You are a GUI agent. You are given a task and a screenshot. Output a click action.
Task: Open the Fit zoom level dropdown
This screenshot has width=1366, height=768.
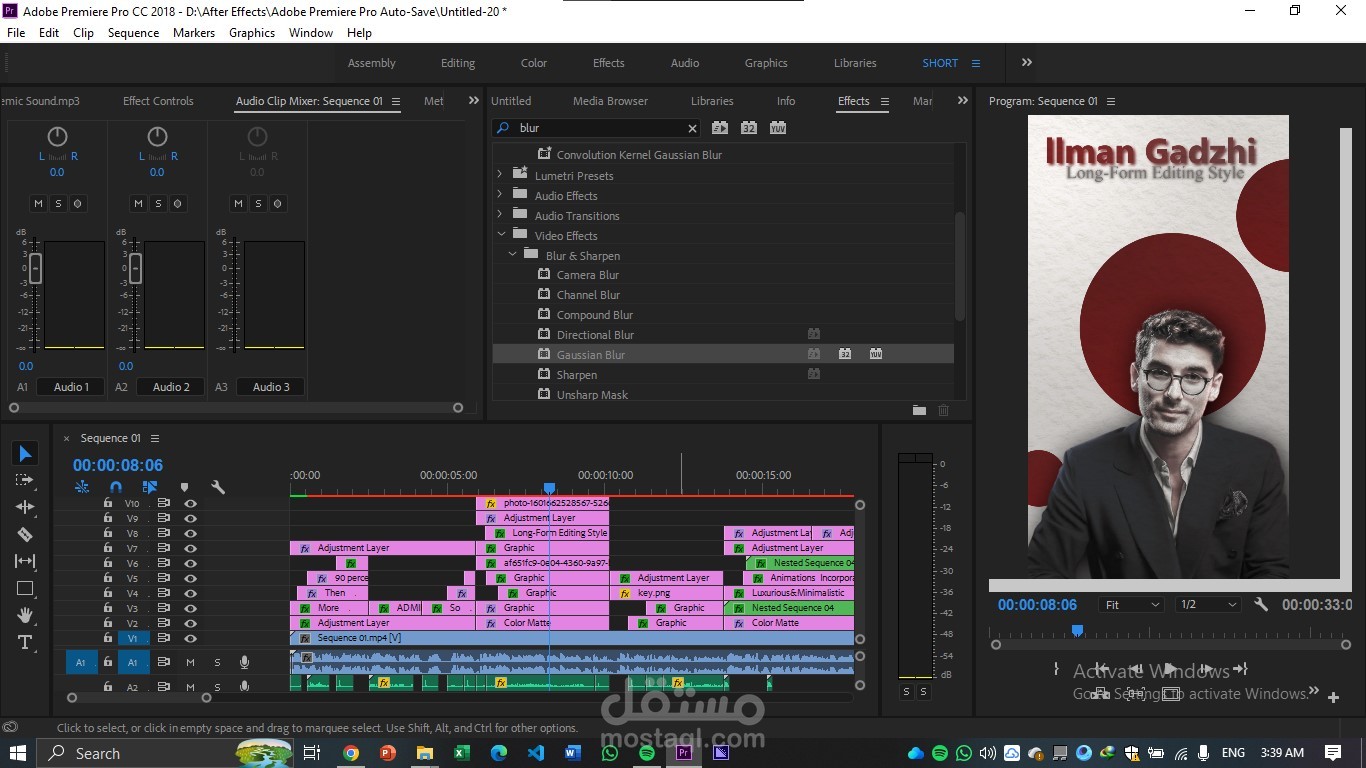point(1131,605)
